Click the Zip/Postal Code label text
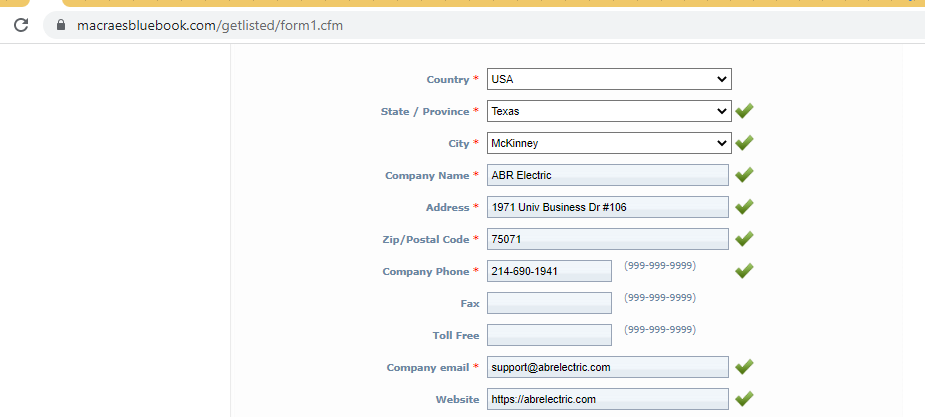 [426, 239]
